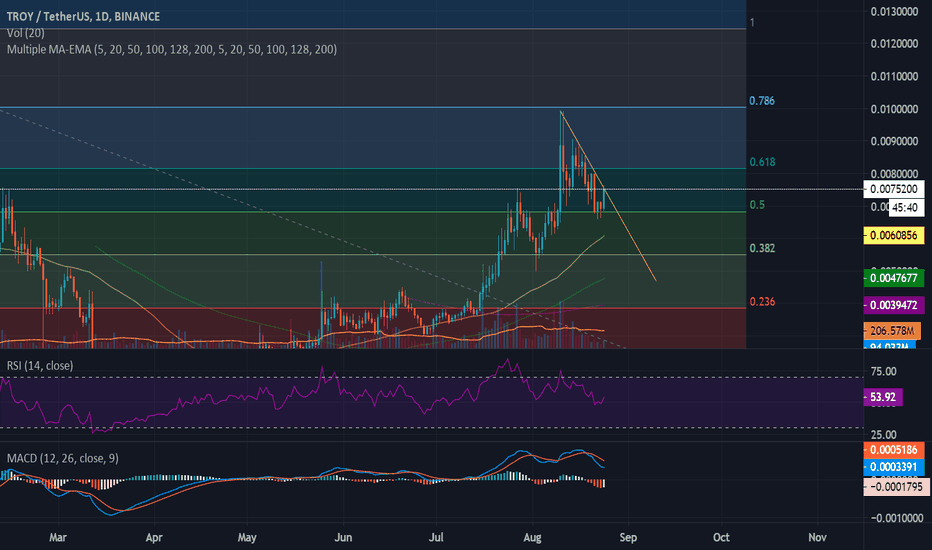932x550 pixels.
Task: Click the 0.0100000 price axis label
Action: (x=894, y=109)
